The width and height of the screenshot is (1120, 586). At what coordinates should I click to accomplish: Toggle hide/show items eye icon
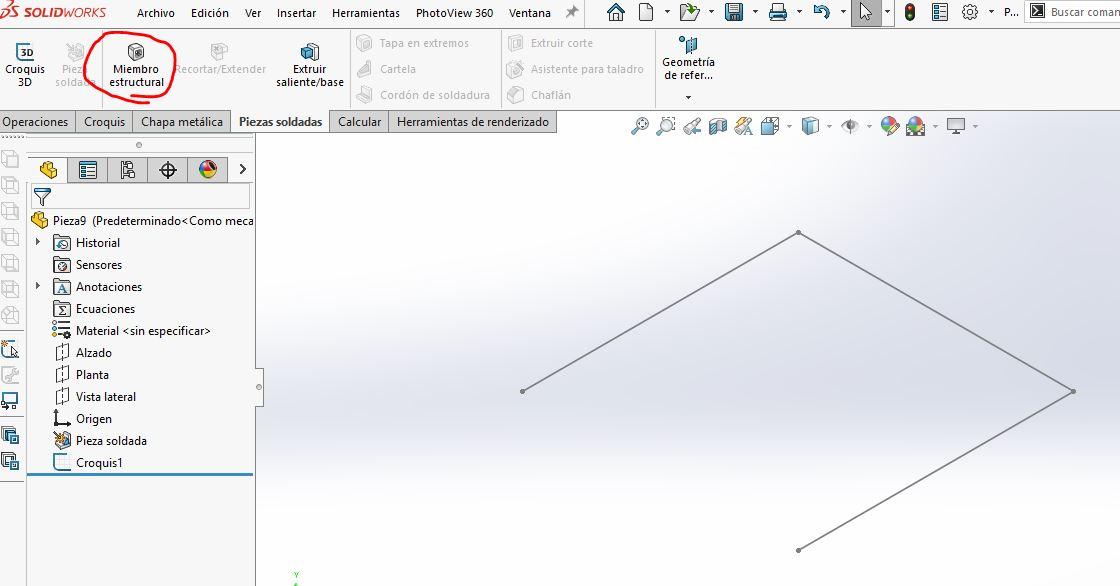pyautogui.click(x=850, y=126)
